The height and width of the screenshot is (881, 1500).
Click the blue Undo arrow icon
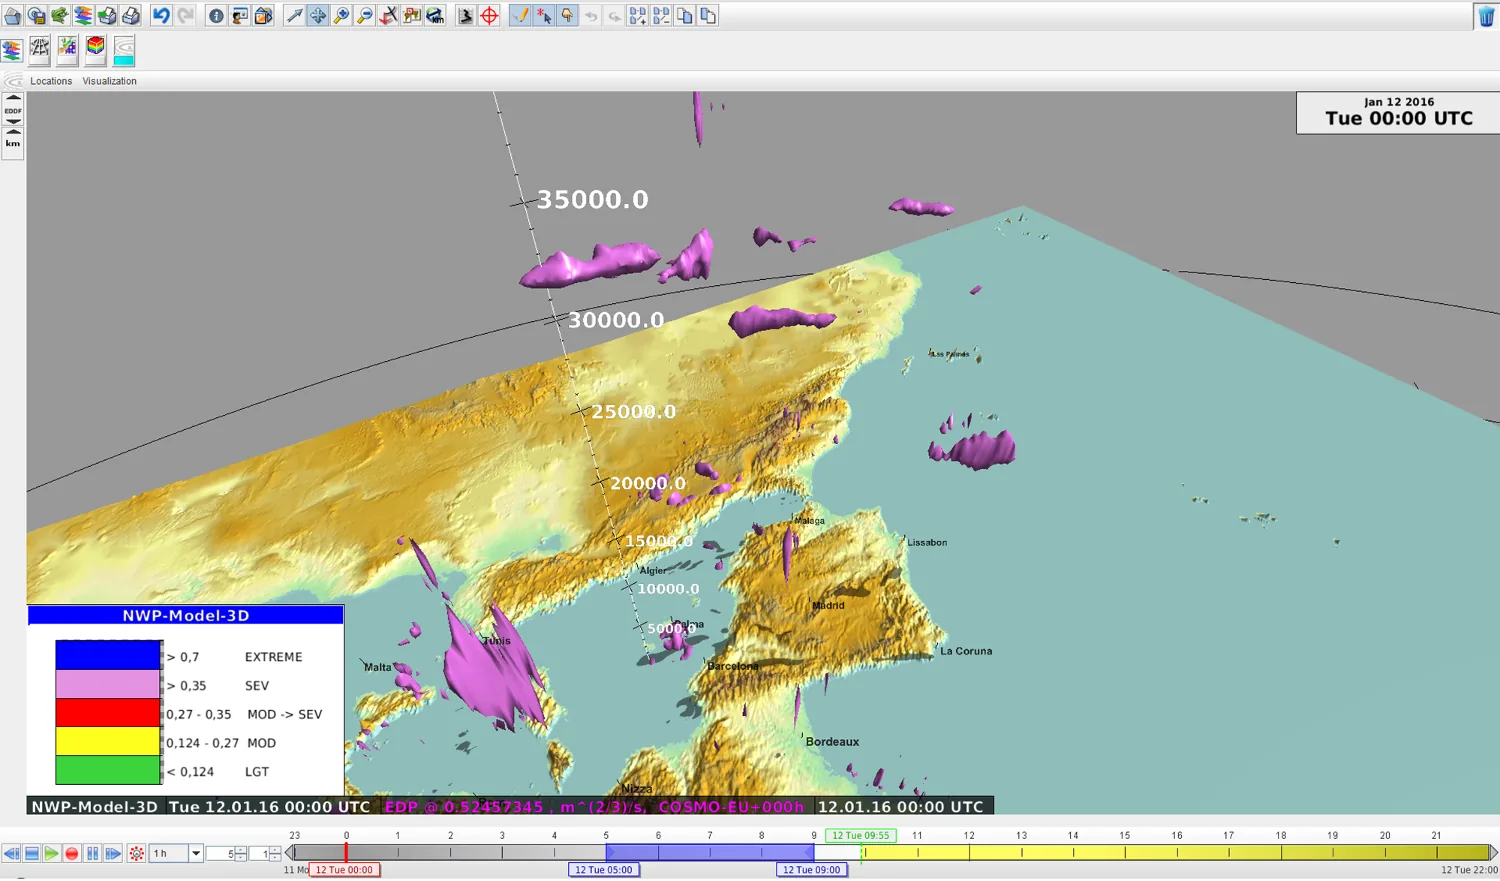point(160,16)
